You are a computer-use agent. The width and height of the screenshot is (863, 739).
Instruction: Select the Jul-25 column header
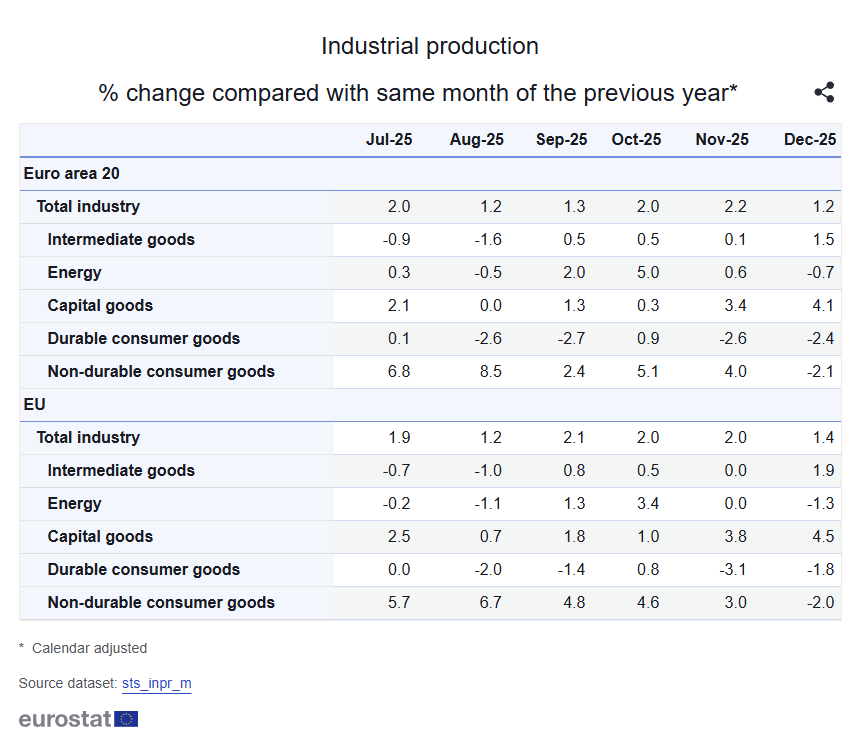click(389, 140)
